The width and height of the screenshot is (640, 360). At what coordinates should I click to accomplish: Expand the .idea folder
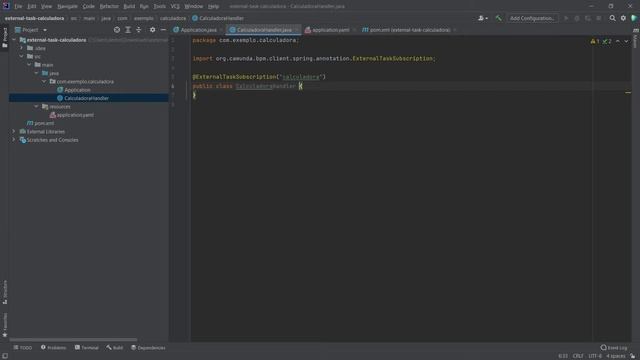21,48
